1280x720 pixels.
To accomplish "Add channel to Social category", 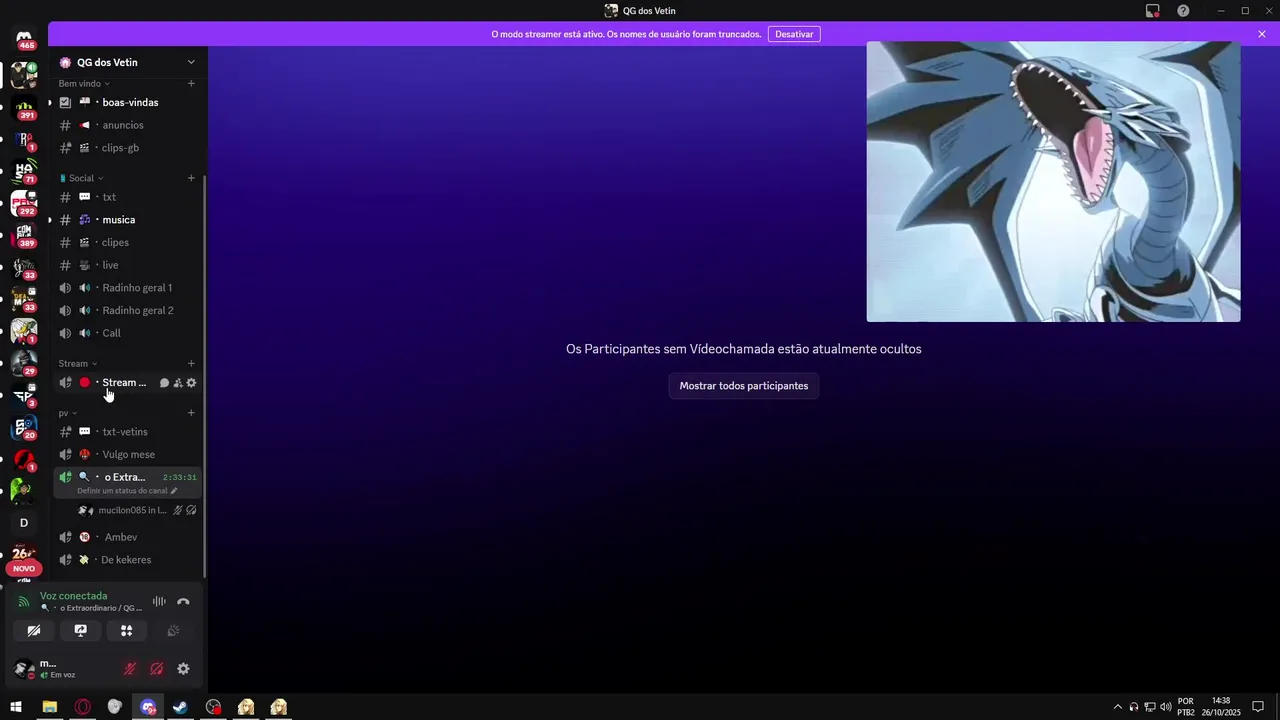I will [x=191, y=178].
